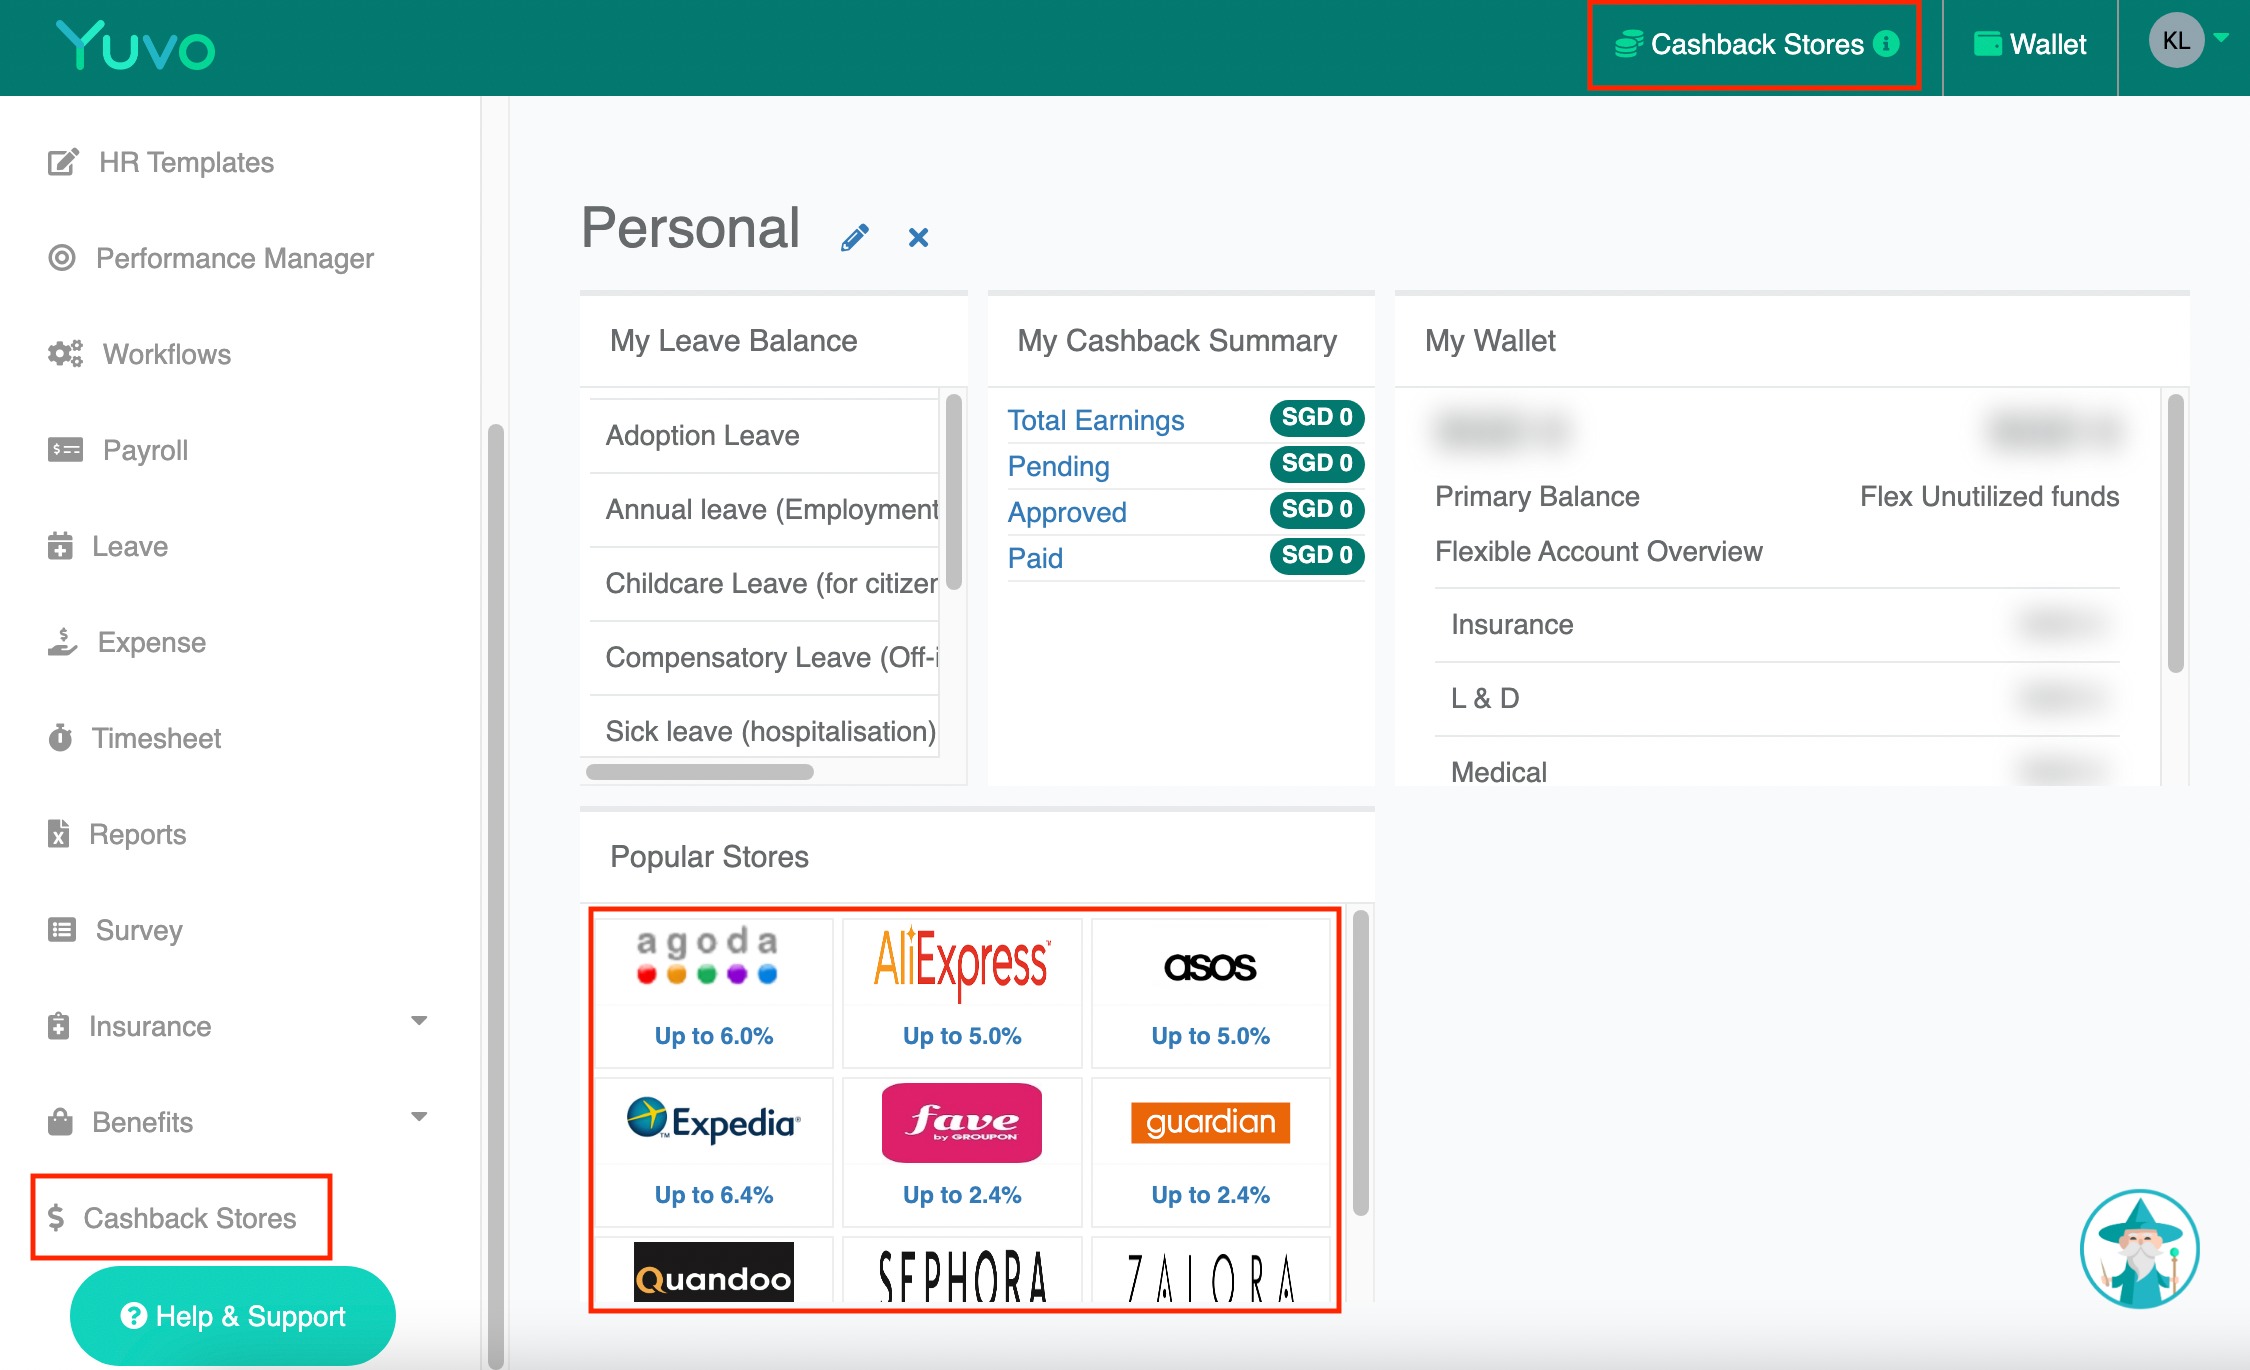Open Payroll in sidebar
Viewport: 2250px width, 1370px height.
point(145,450)
